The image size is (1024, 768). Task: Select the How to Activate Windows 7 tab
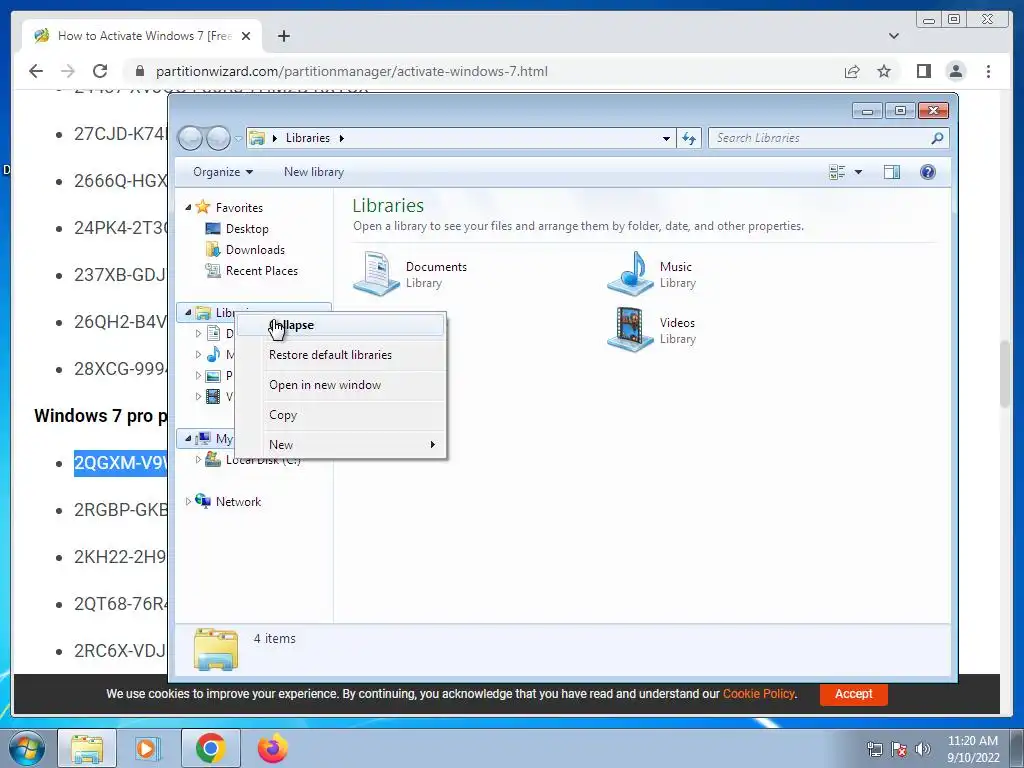click(142, 36)
